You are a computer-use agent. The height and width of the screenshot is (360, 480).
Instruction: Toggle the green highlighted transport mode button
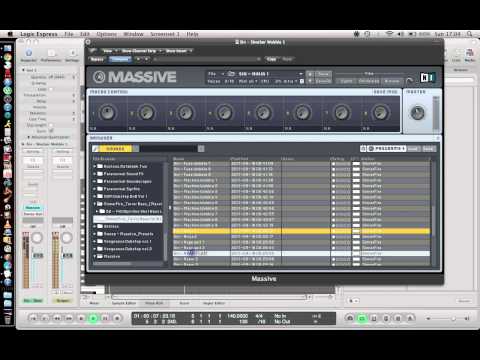click(362, 318)
